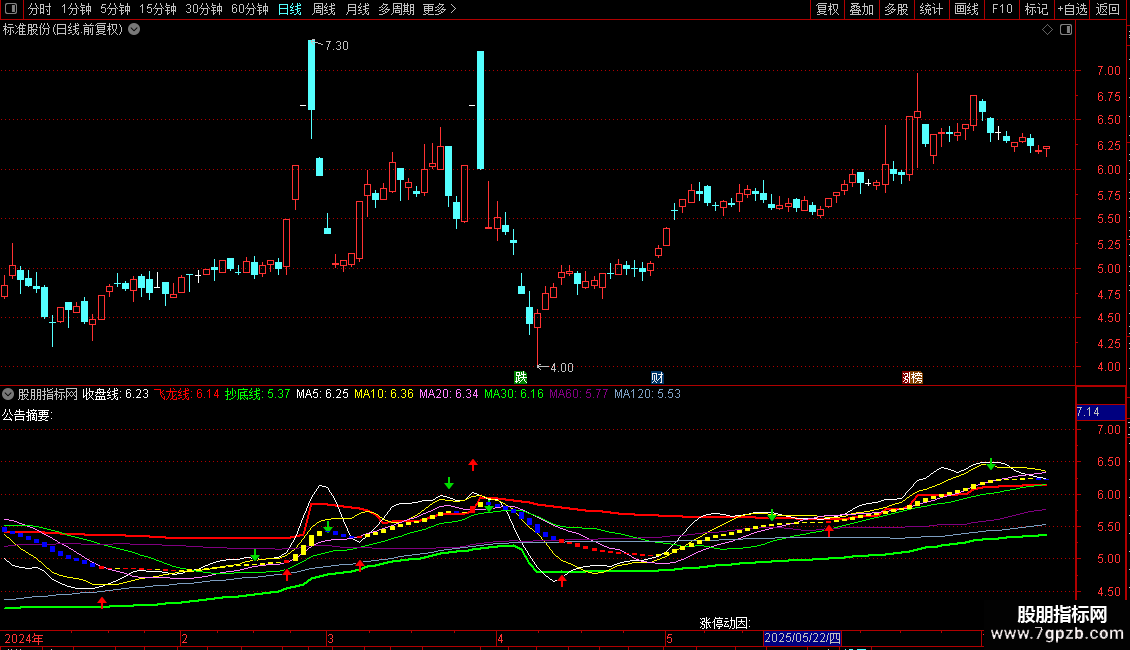
Task: Click the MA60: 5.77 value
Action: (x=579, y=394)
